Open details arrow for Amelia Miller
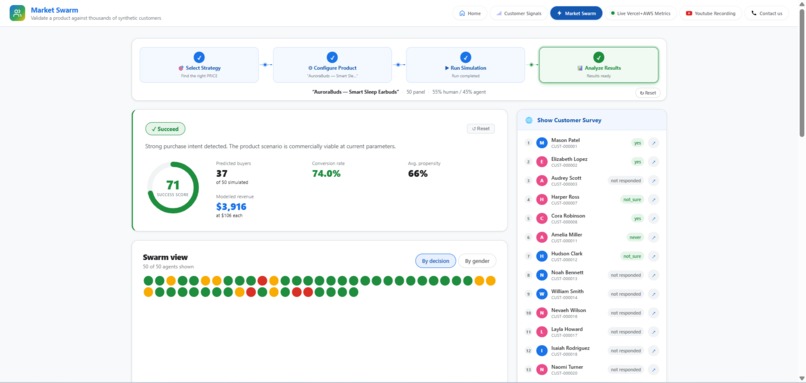This screenshot has height=383, width=806. 653,238
